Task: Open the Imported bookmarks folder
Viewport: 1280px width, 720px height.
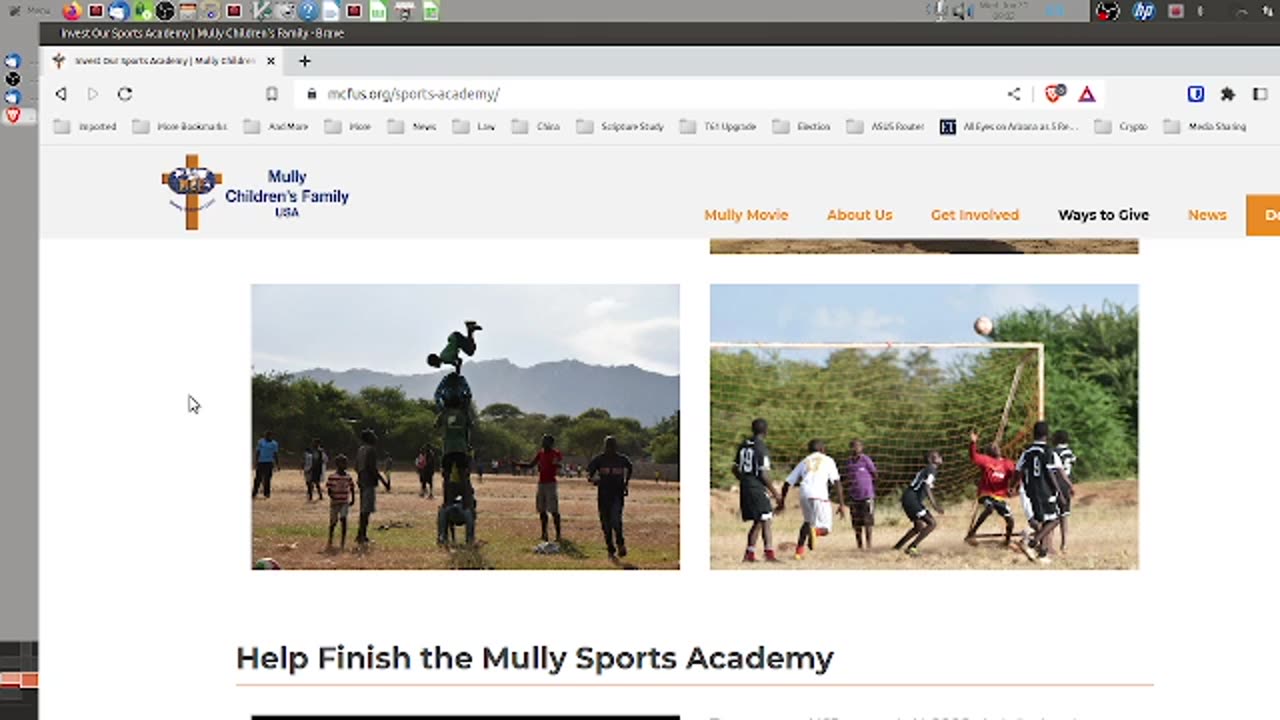Action: 85,127
